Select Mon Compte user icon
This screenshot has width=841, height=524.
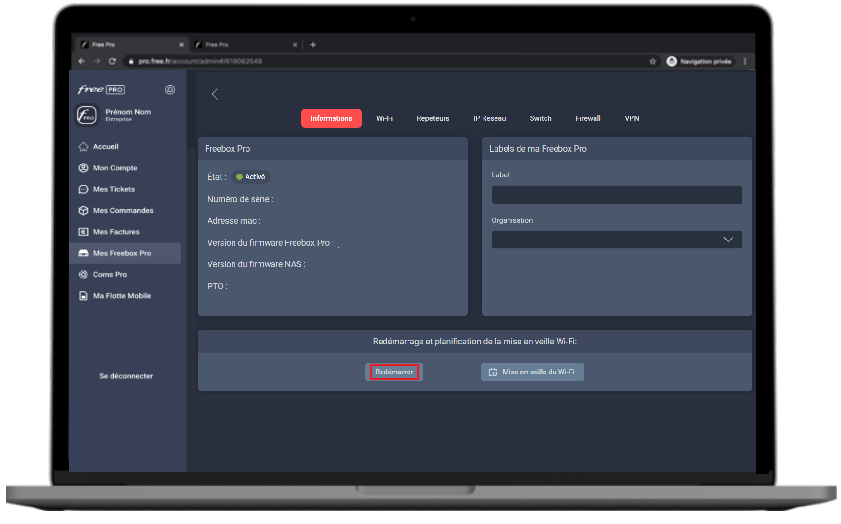(83, 168)
